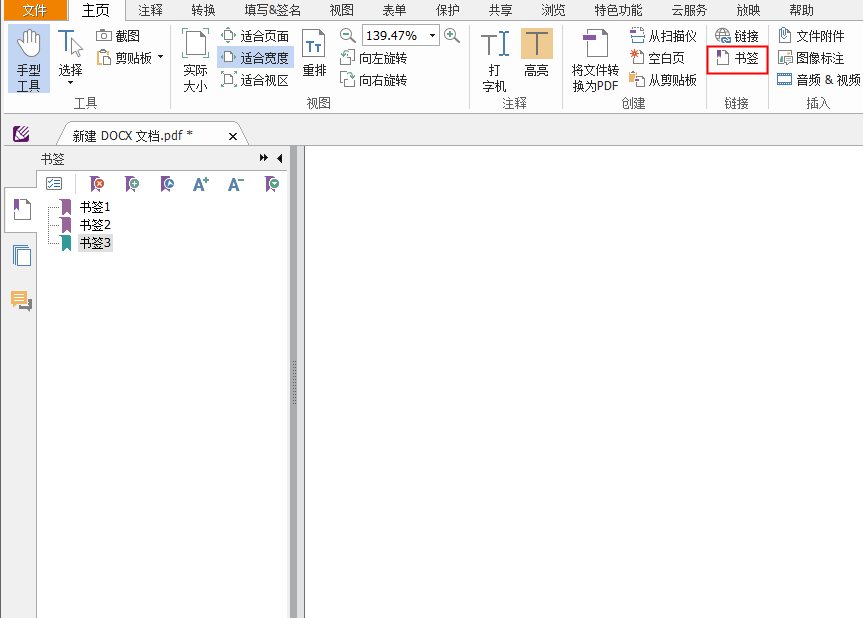This screenshot has height=618, width=863.
Task: Toggle Fit Page (适合页面) view mode
Action: 255,36
